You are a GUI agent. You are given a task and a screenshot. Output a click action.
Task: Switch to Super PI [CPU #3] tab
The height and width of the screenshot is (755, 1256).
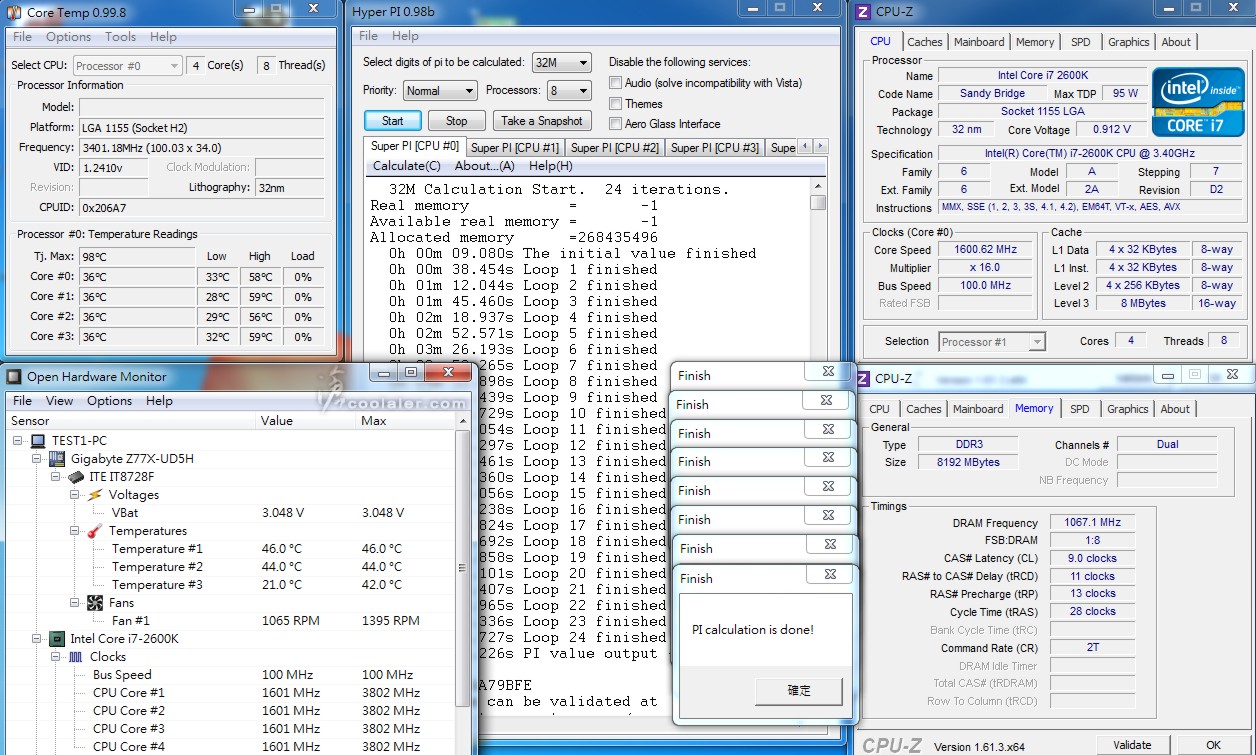[714, 148]
